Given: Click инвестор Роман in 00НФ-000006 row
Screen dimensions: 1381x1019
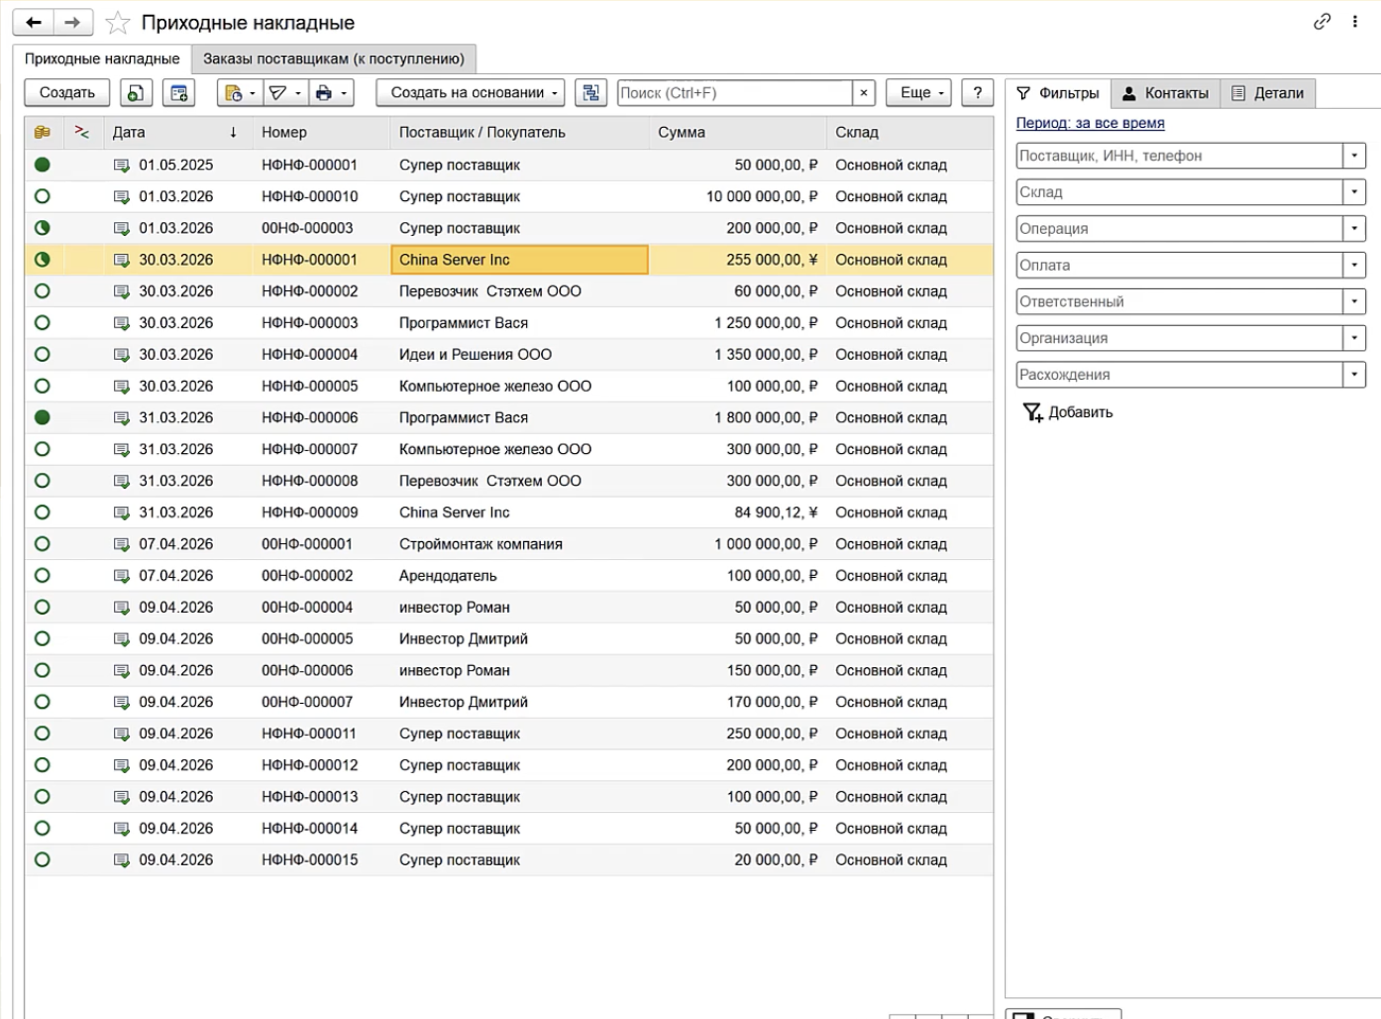Looking at the screenshot, I should point(454,670).
